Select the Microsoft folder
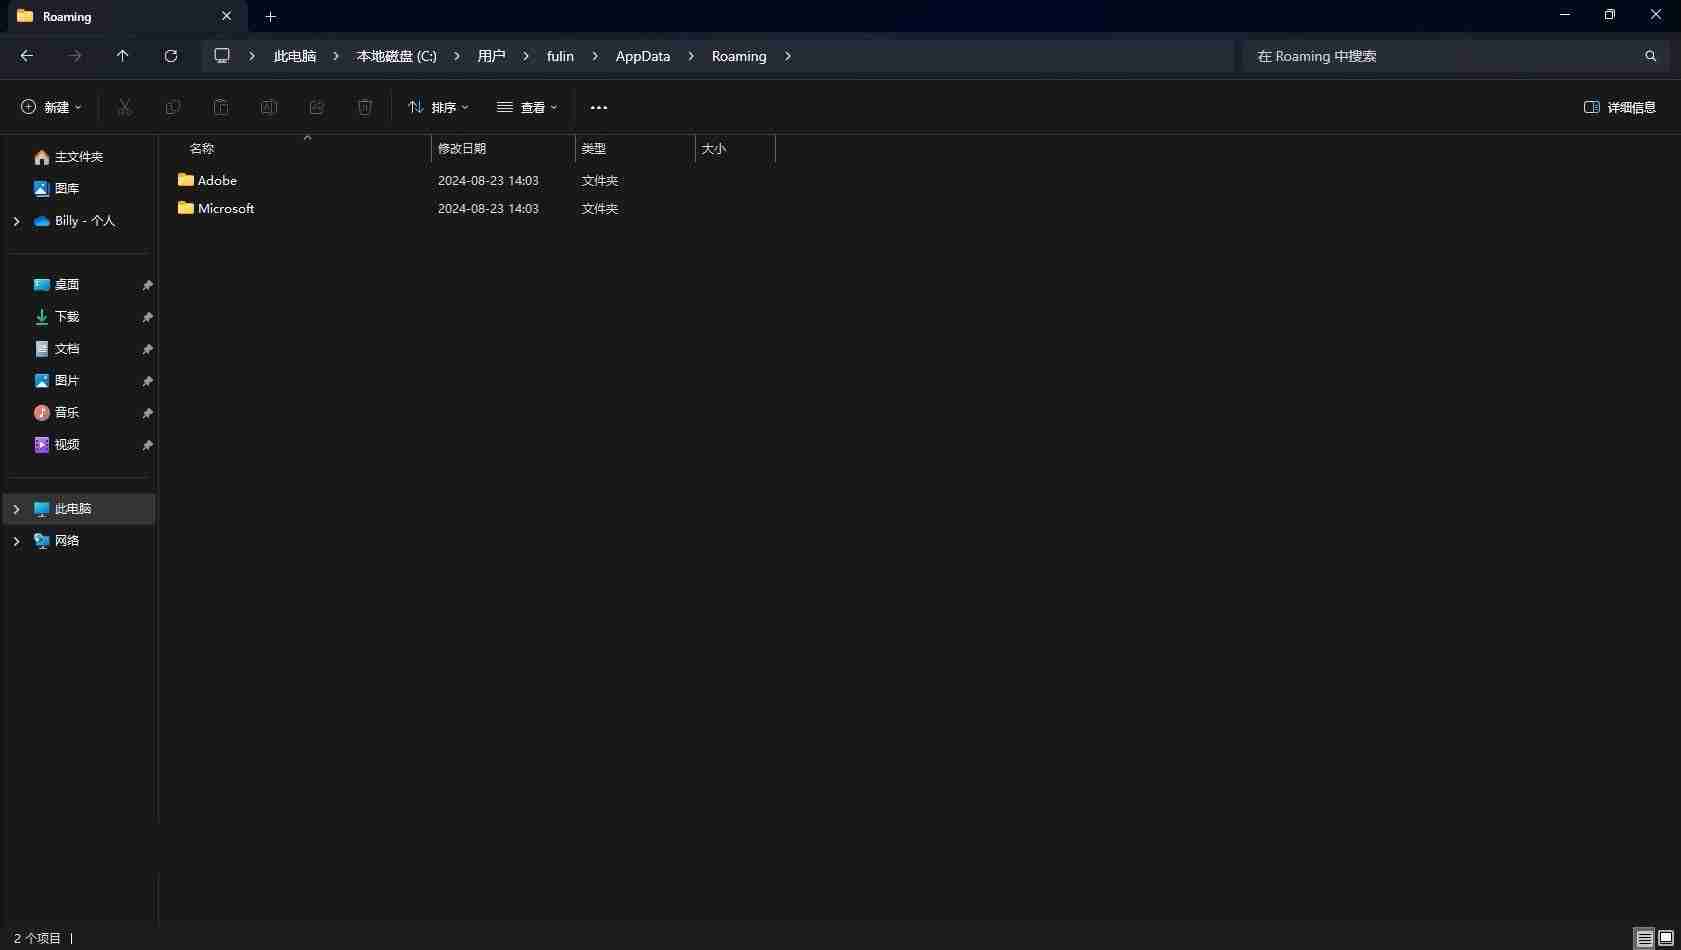The image size is (1681, 950). click(x=226, y=209)
